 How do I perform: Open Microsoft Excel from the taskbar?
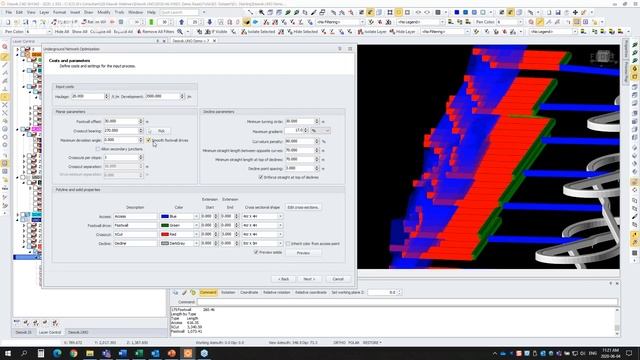[139, 353]
